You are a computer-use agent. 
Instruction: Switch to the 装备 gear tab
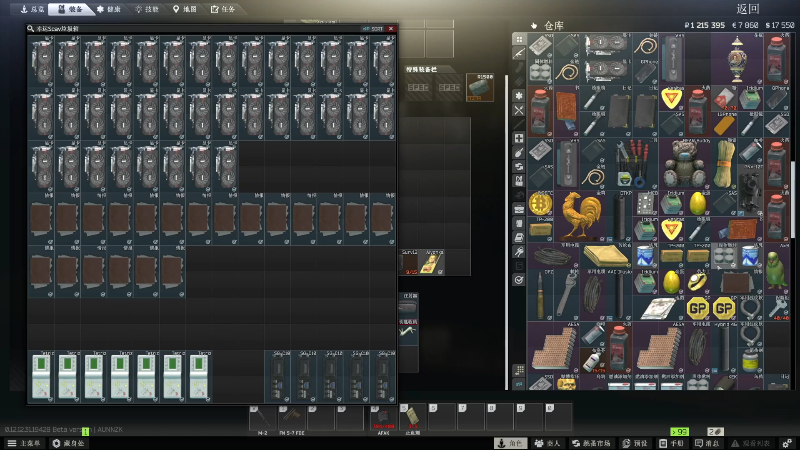70,9
